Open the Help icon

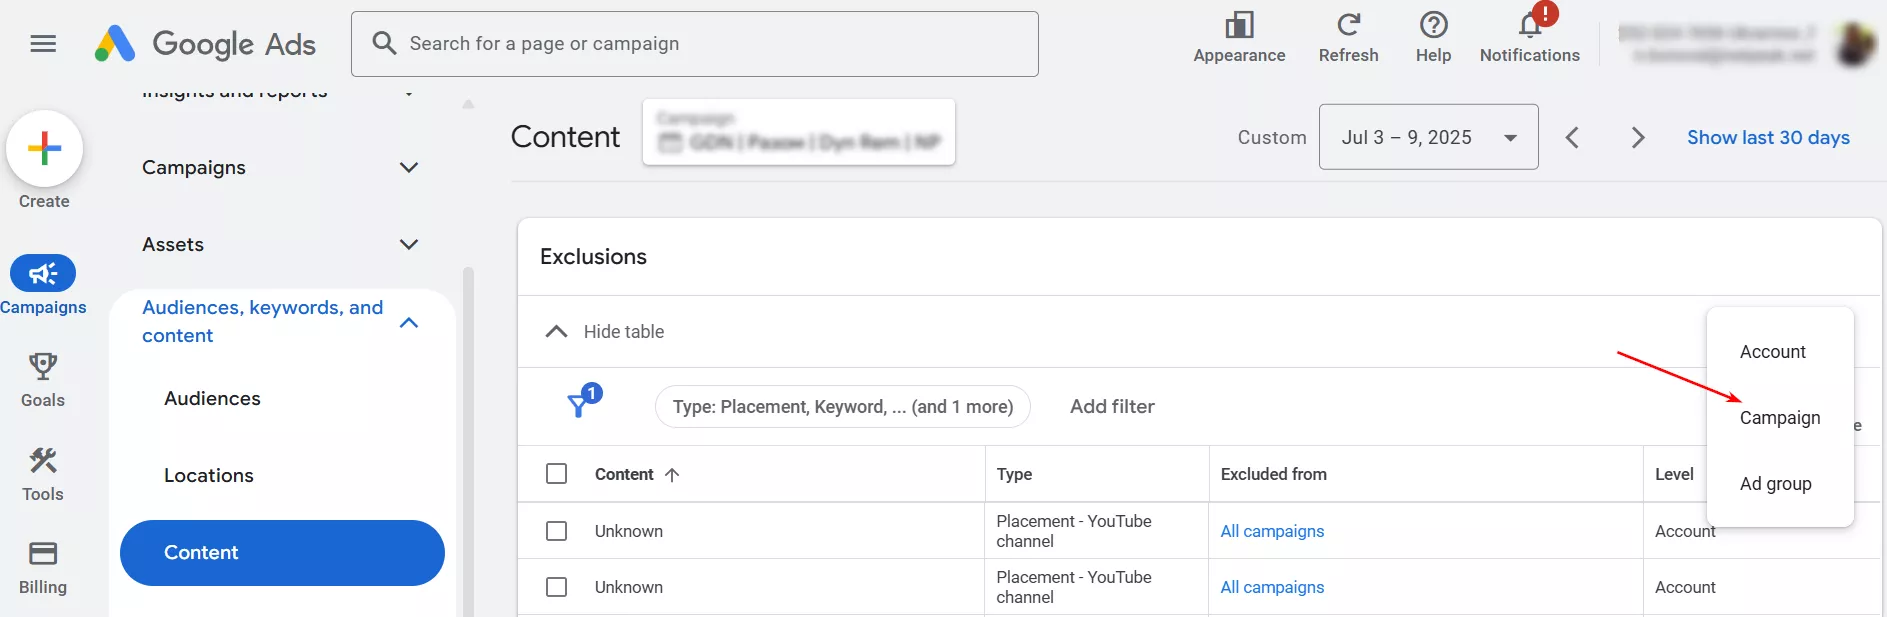pos(1433,26)
